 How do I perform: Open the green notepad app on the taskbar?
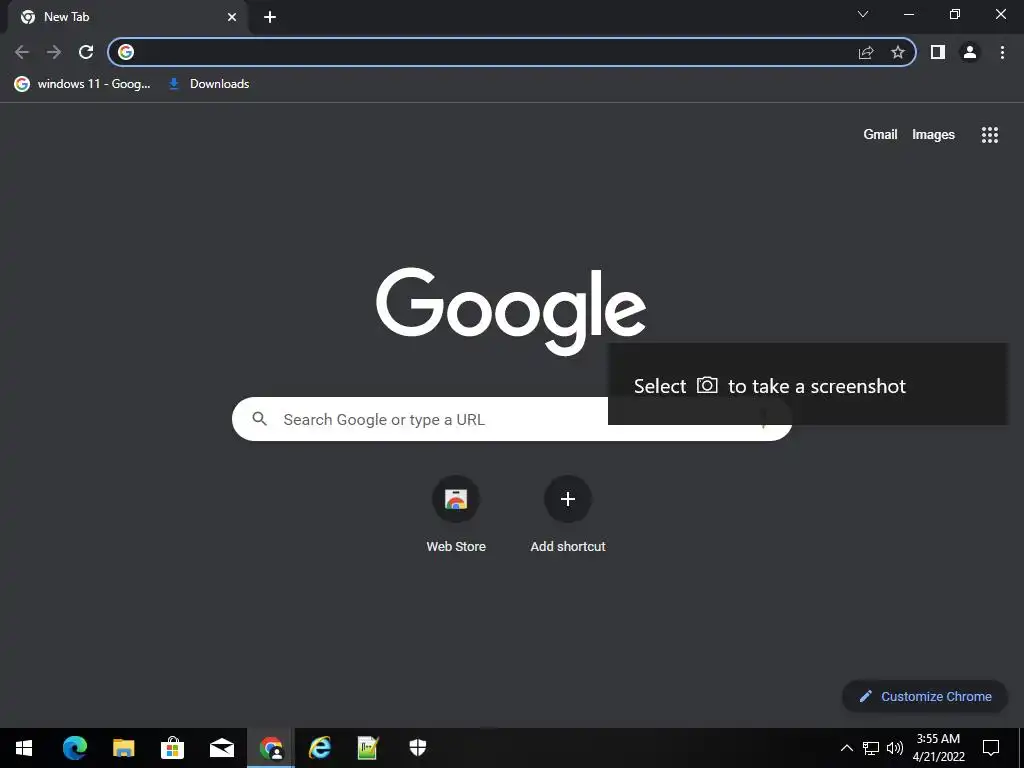(368, 748)
